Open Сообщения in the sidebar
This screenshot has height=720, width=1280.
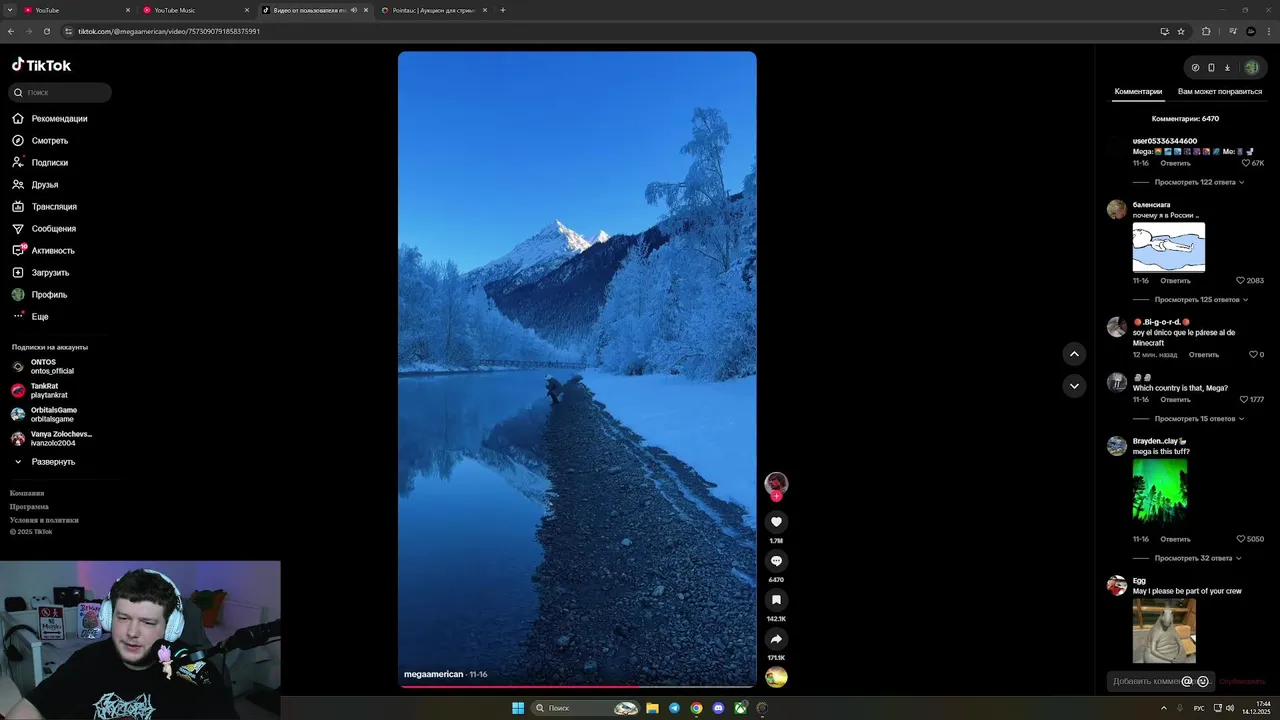(x=53, y=229)
